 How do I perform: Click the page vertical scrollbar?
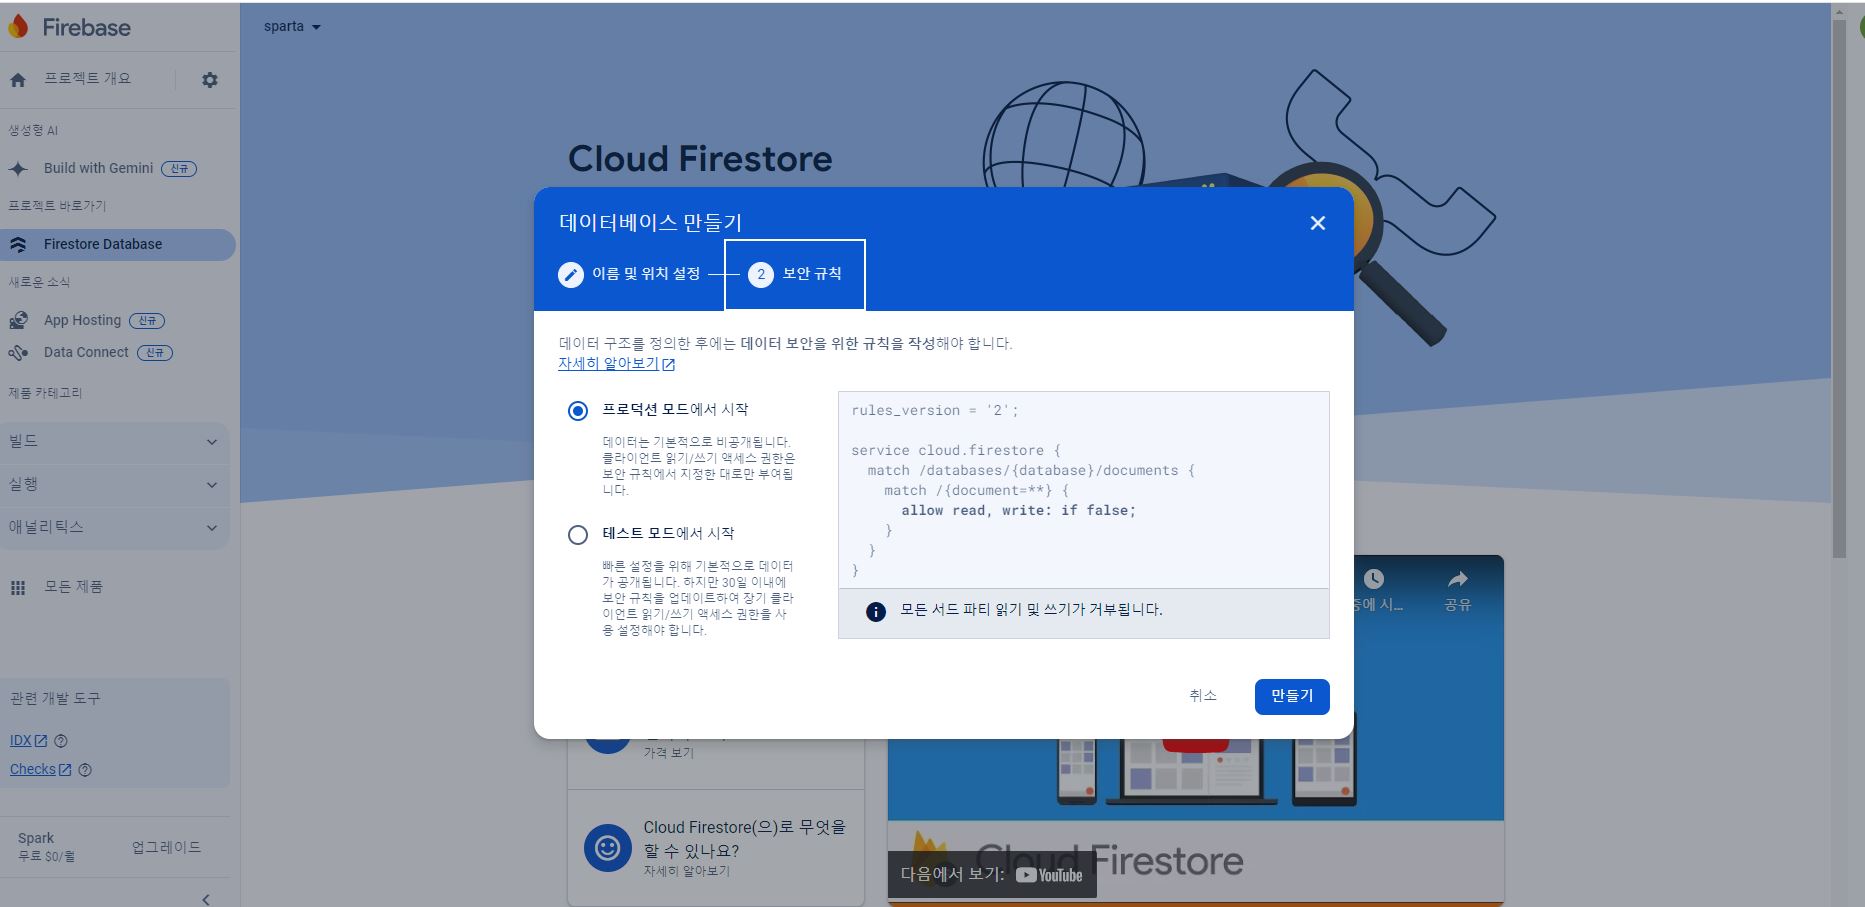click(1839, 290)
